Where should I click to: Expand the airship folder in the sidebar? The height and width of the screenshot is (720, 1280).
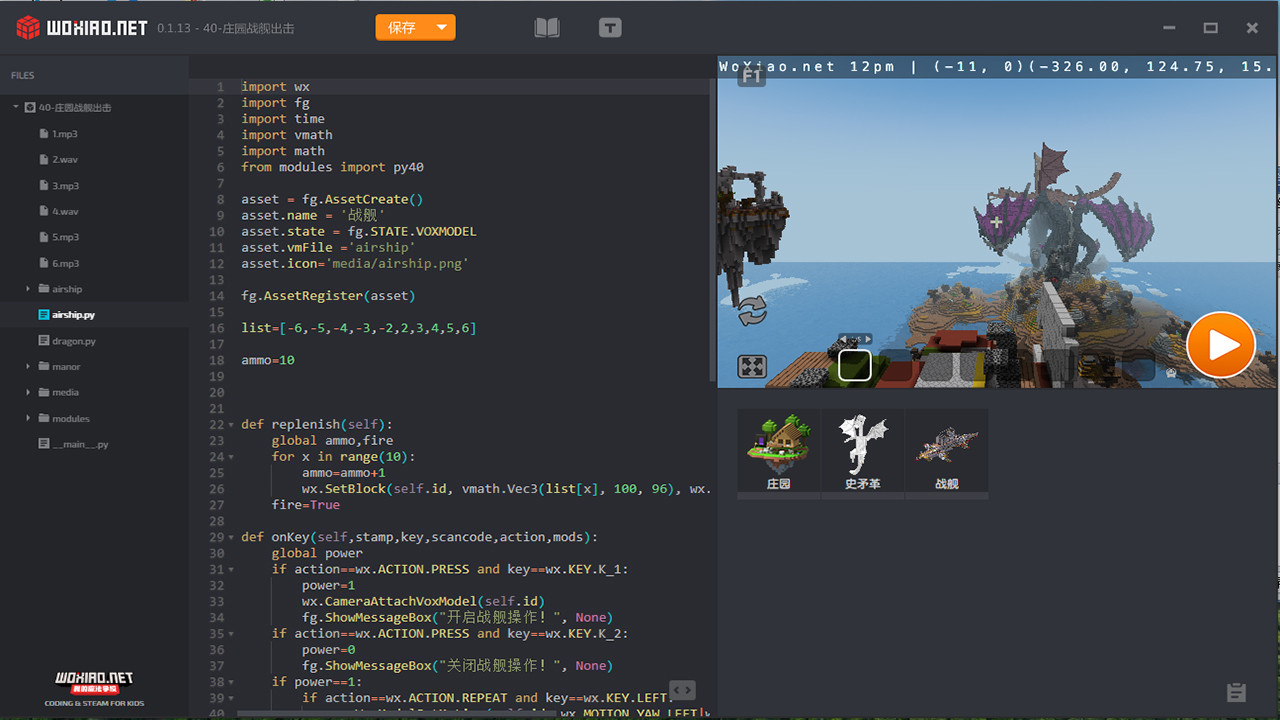tap(27, 288)
